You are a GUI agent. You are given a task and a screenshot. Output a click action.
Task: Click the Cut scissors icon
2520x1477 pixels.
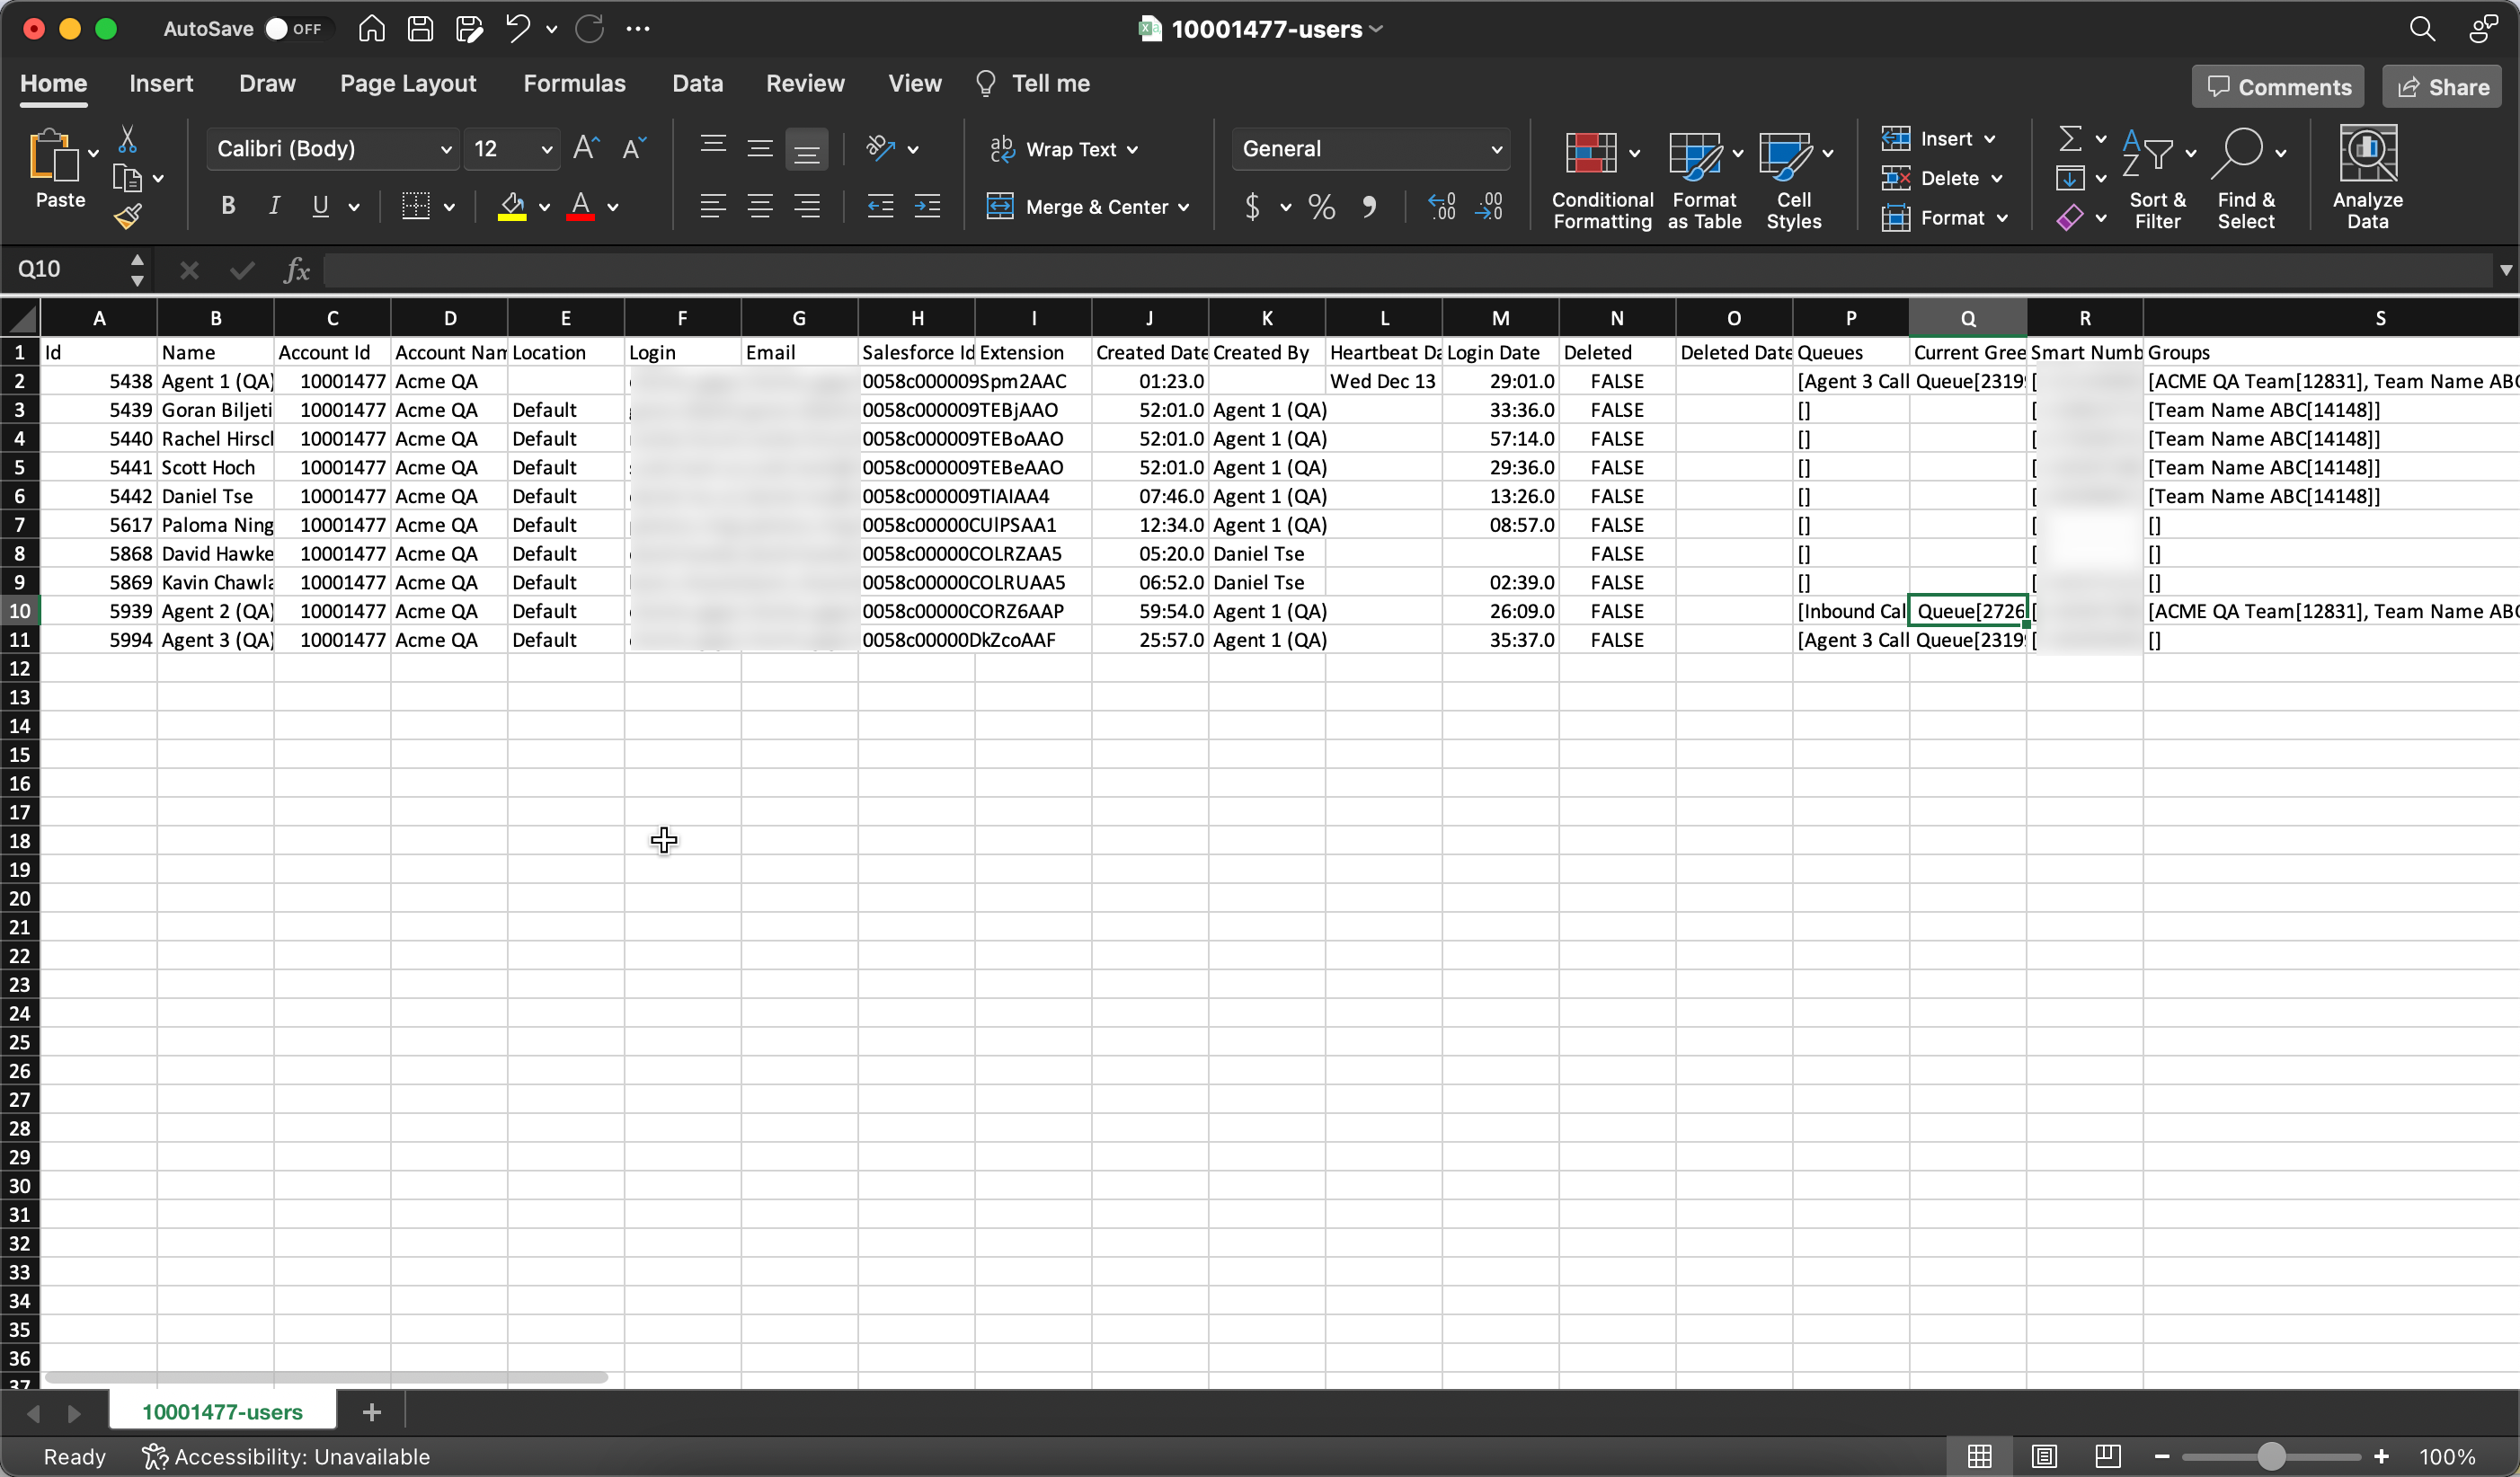[x=129, y=139]
